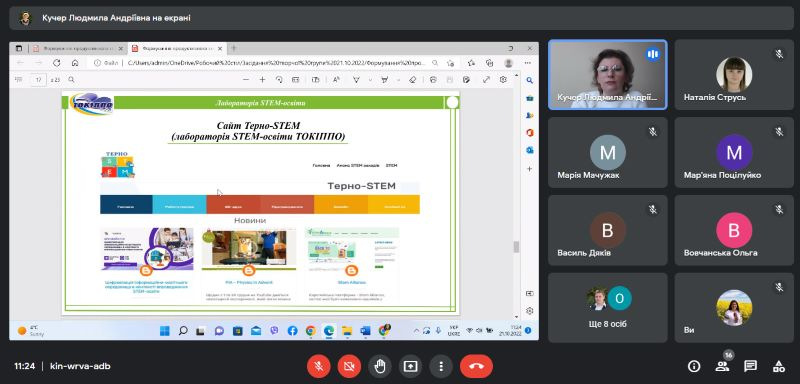
Task: Open the Edge profile avatar
Action: tap(508, 63)
